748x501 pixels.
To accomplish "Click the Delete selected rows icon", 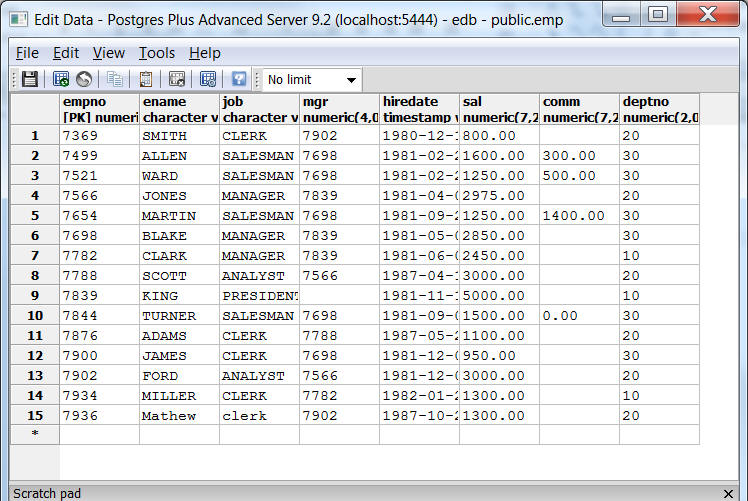I will pyautogui.click(x=177, y=79).
